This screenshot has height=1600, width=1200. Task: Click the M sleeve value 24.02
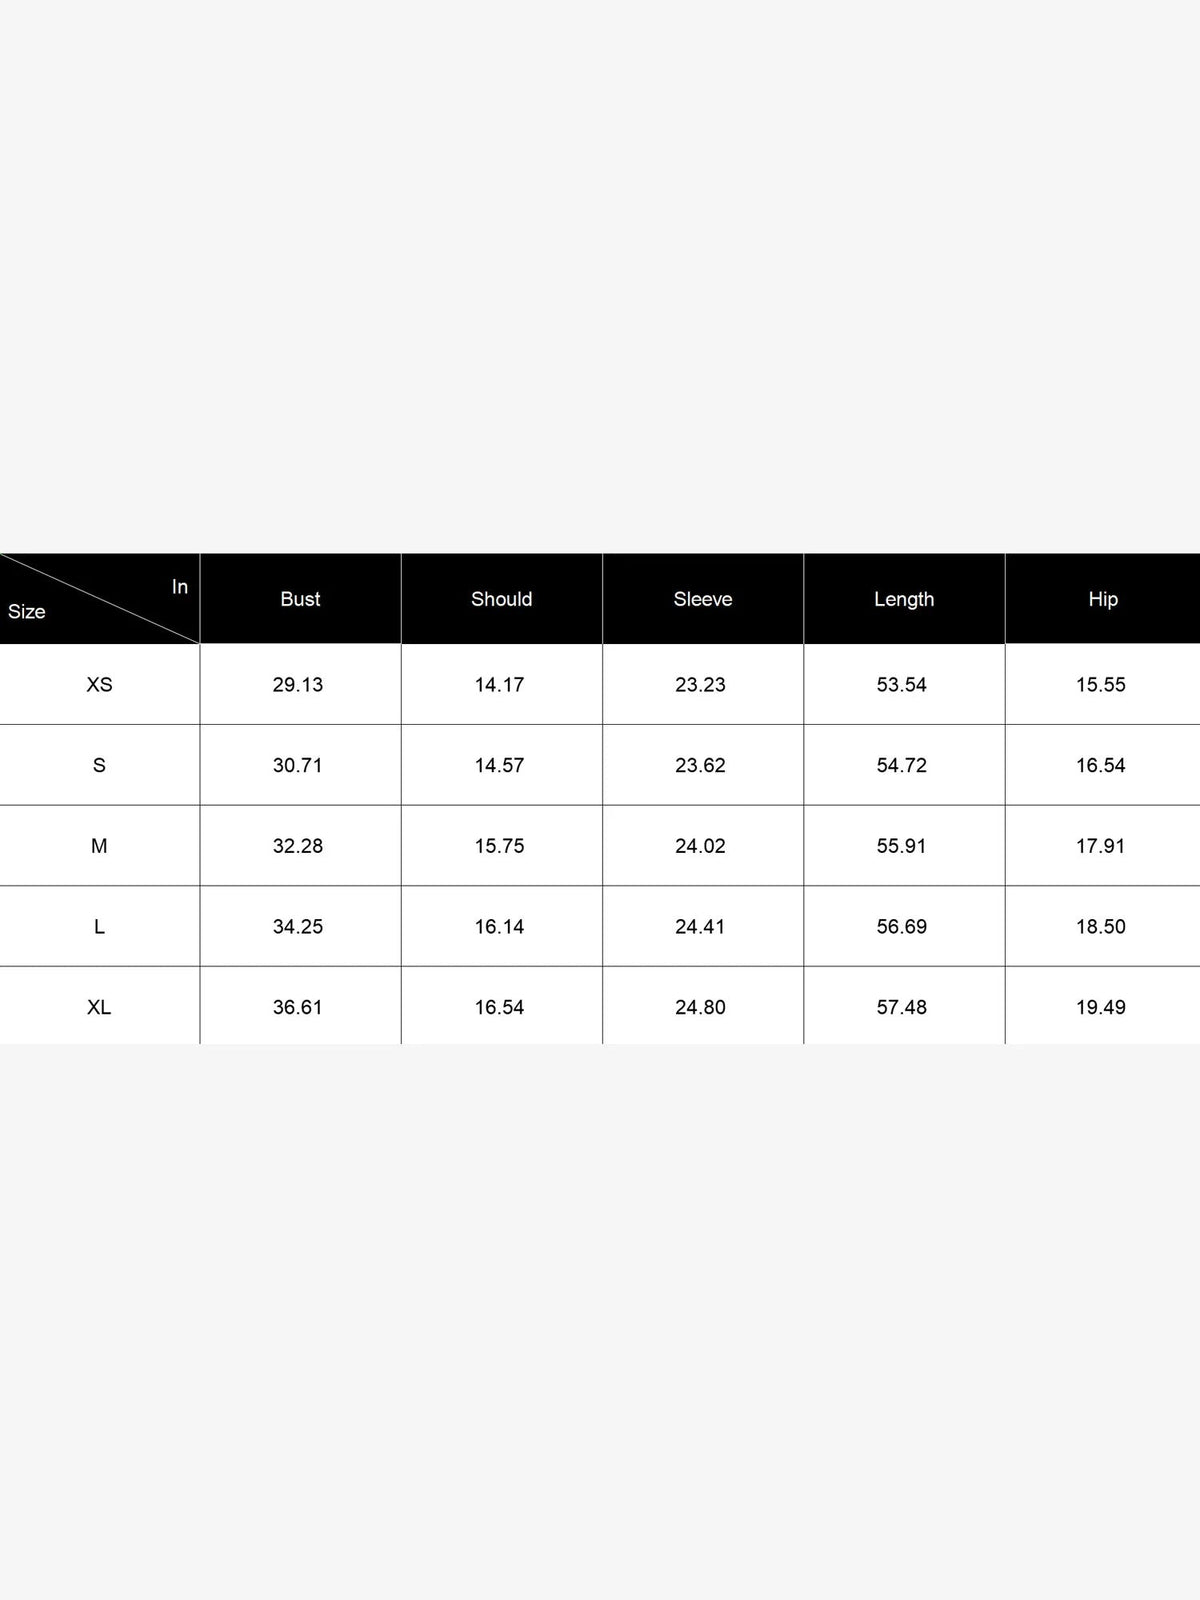[x=700, y=846]
